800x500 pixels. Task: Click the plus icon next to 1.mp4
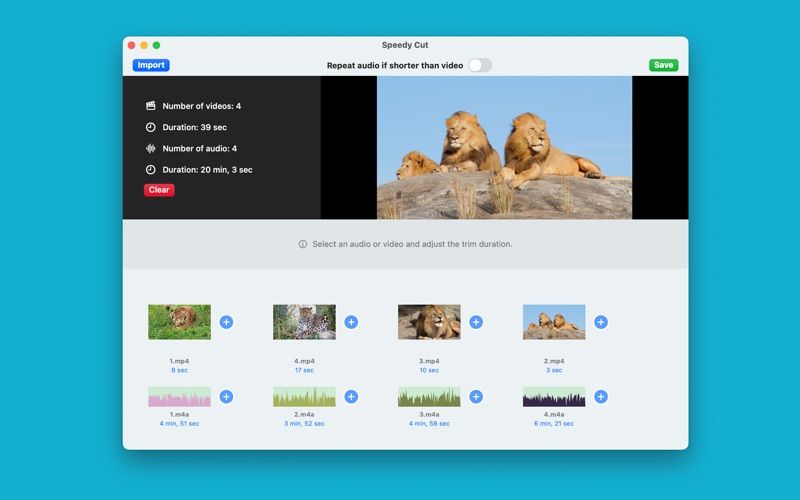[226, 322]
